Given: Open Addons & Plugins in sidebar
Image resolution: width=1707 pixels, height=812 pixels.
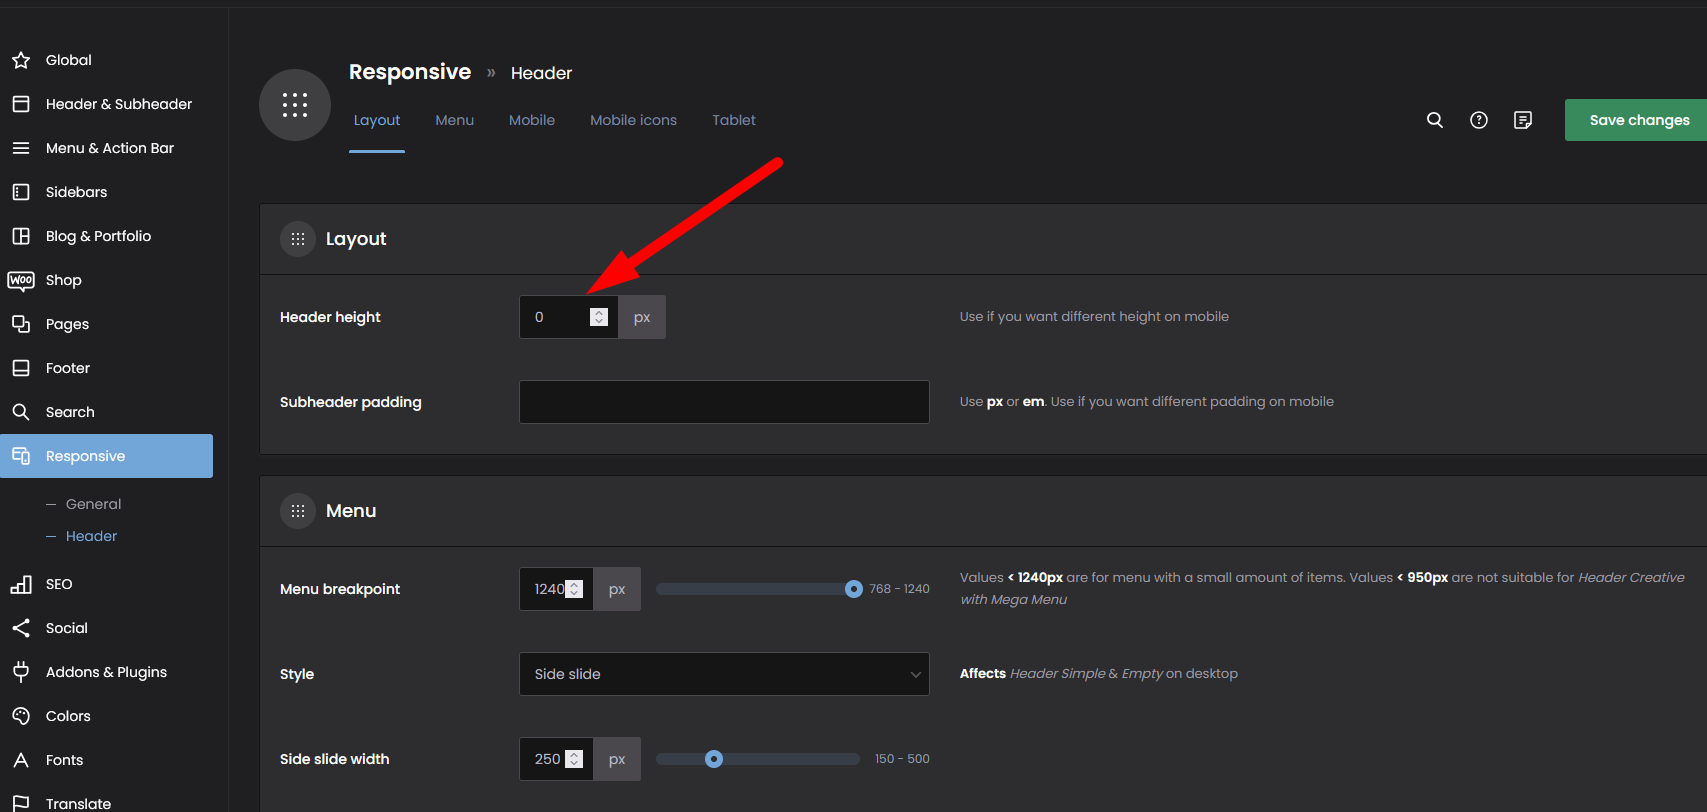Looking at the screenshot, I should tap(106, 672).
